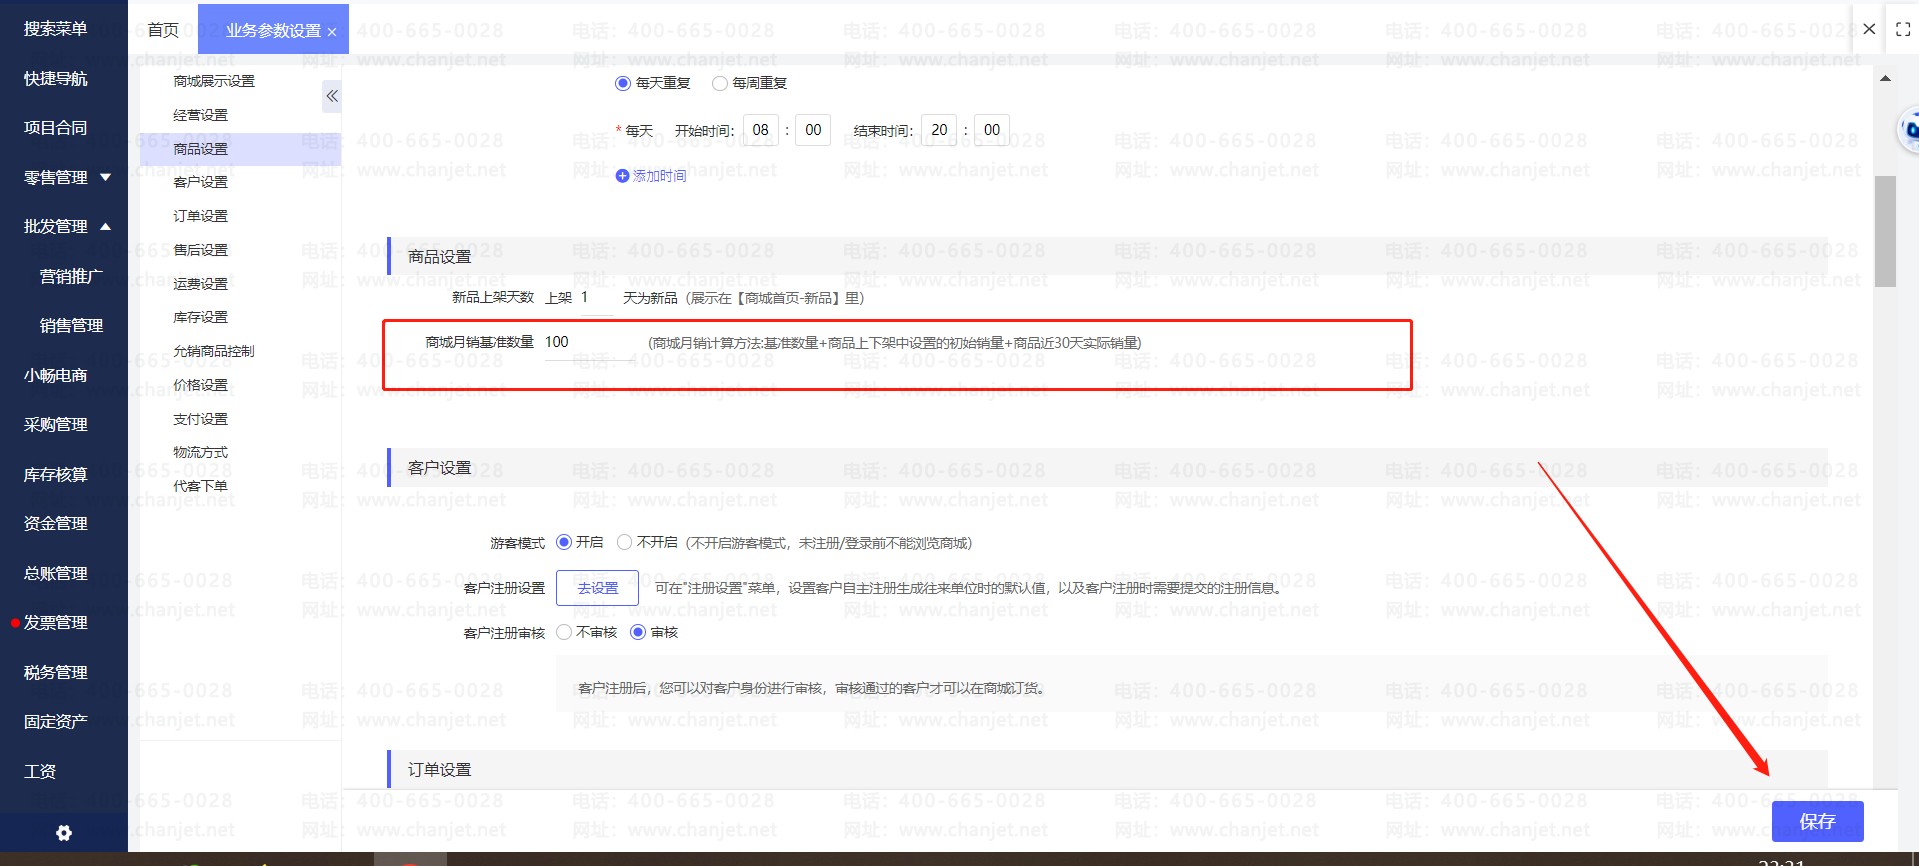
Task: Jump to 运费设置 section
Action: pos(200,284)
